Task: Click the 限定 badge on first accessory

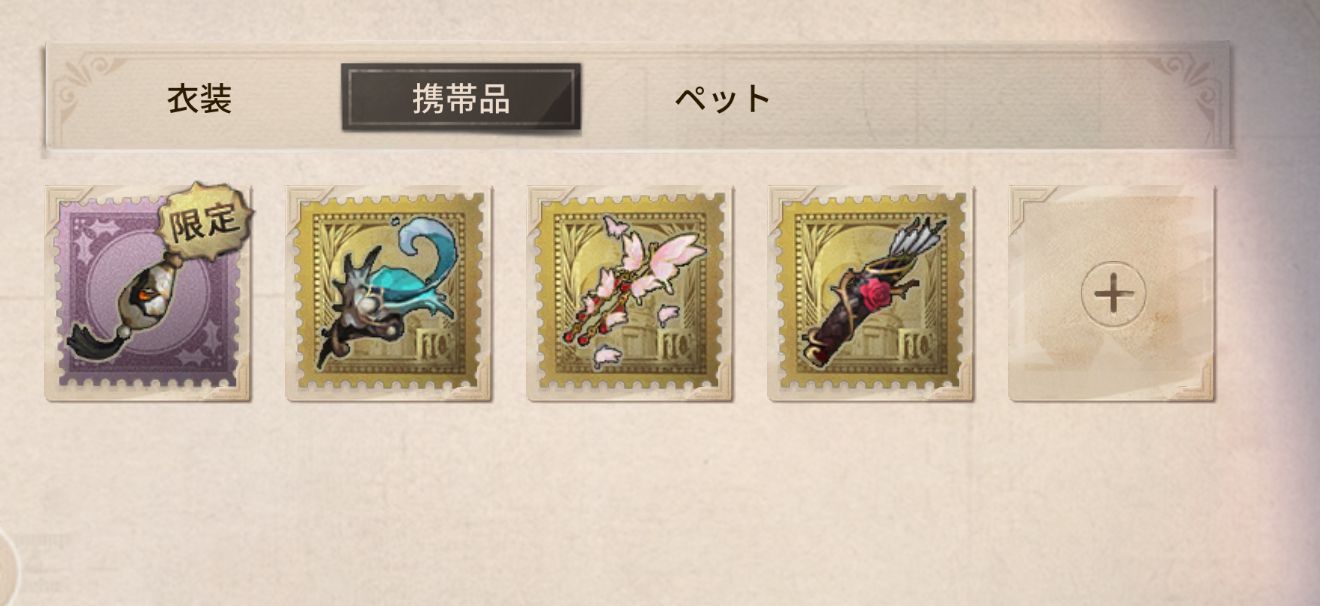Action: 204,222
